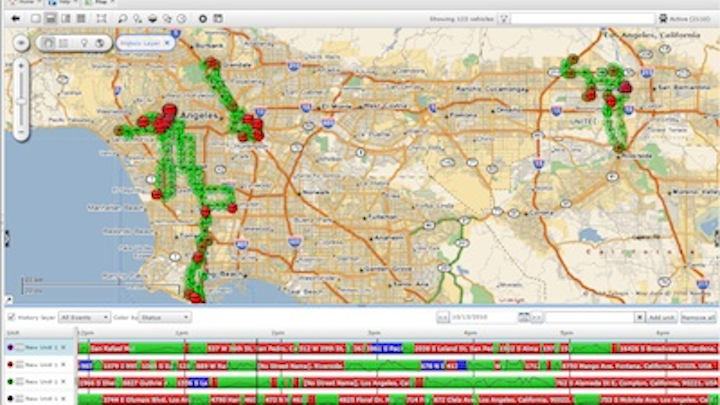Click the black color dot of fourth unit
The width and height of the screenshot is (720, 405).
10,399
